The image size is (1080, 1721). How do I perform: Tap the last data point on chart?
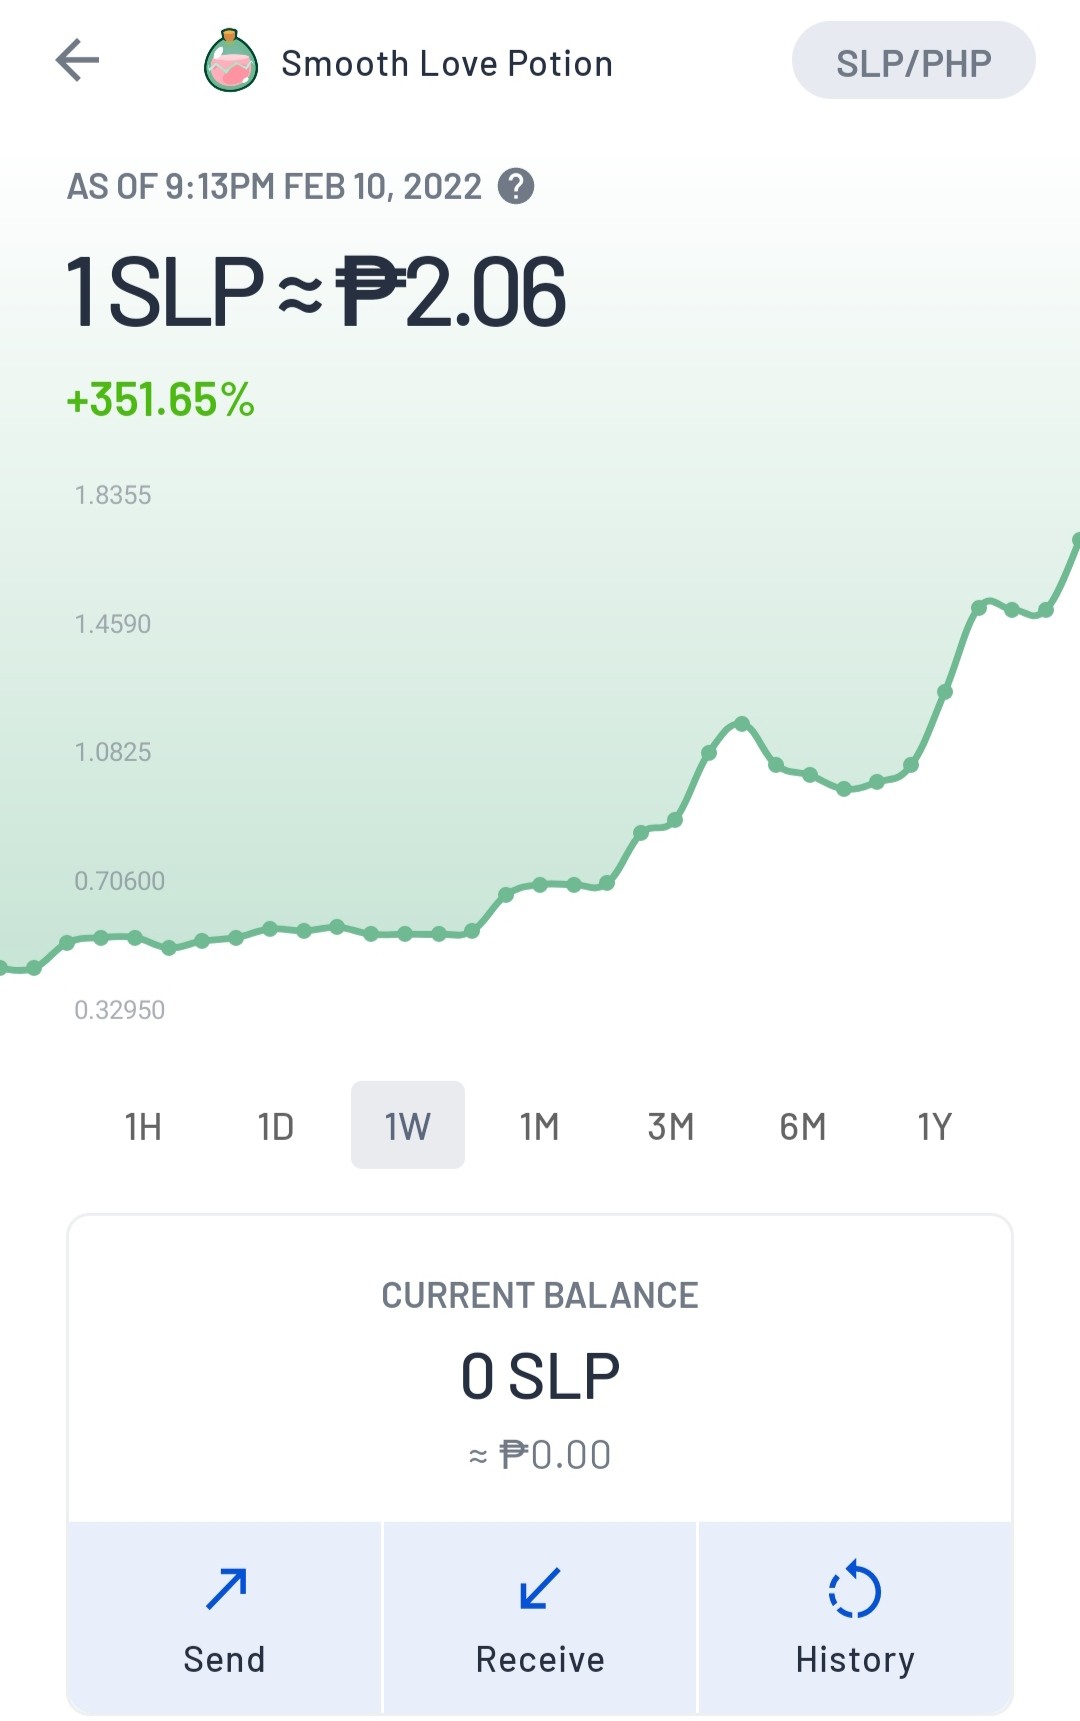(1075, 539)
